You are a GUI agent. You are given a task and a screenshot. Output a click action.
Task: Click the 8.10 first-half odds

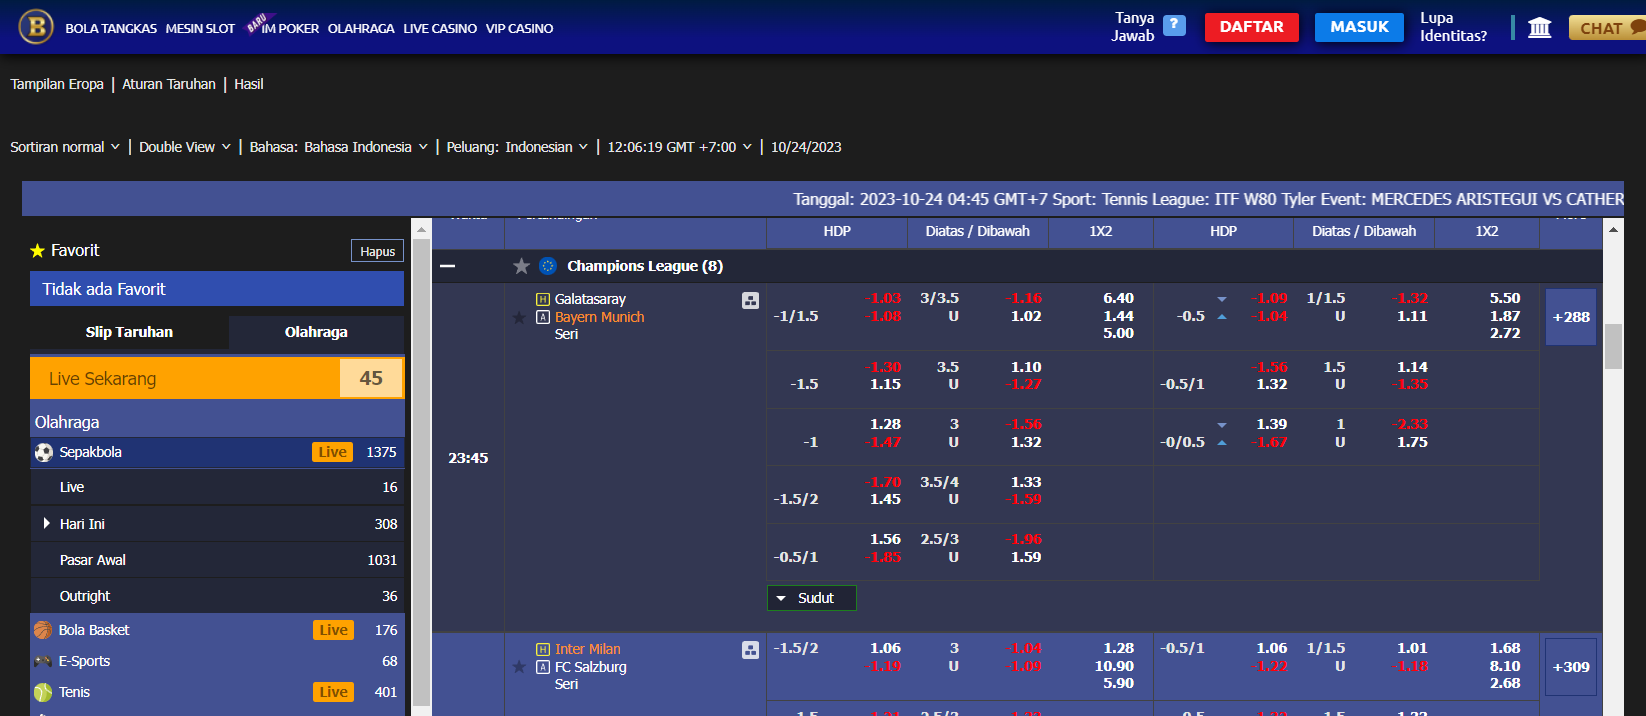(x=1505, y=666)
